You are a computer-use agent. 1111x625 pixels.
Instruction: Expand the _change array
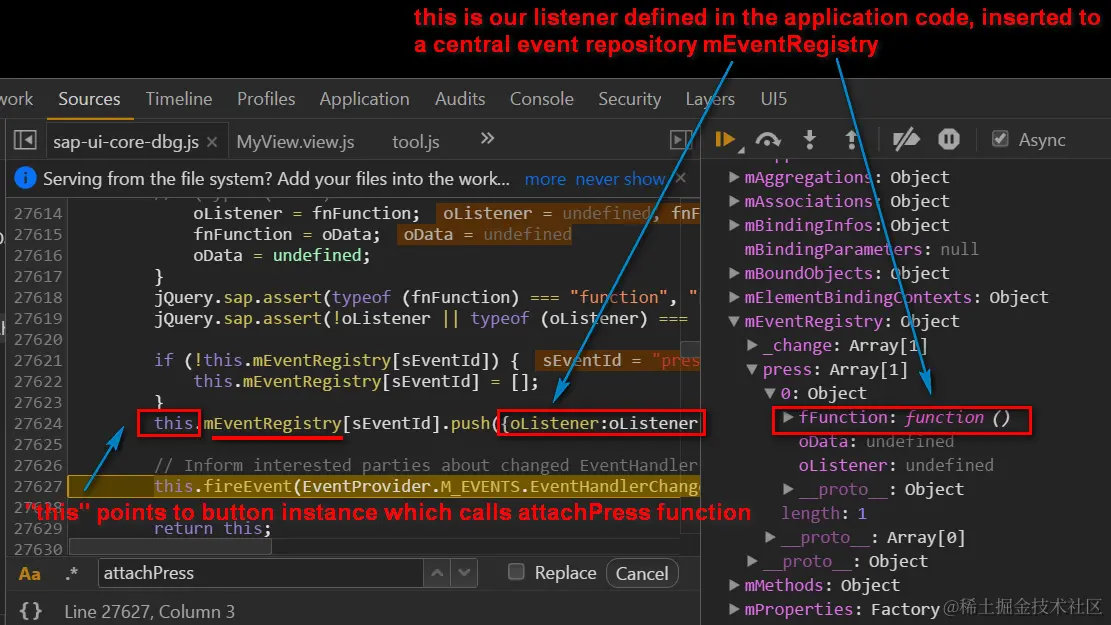pos(752,345)
